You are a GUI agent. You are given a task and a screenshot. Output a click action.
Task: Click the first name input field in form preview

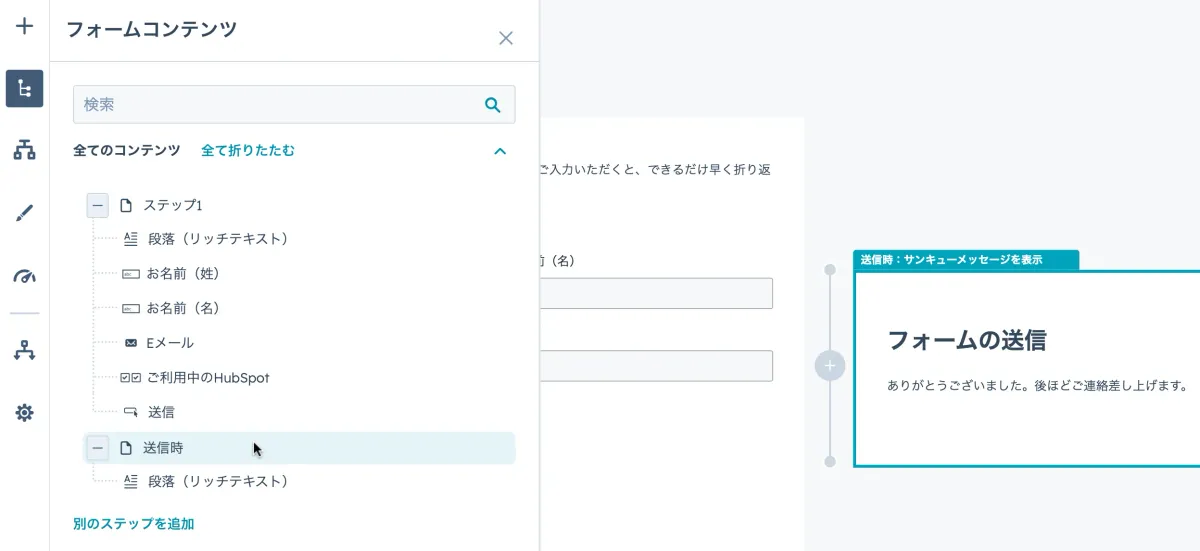656,293
